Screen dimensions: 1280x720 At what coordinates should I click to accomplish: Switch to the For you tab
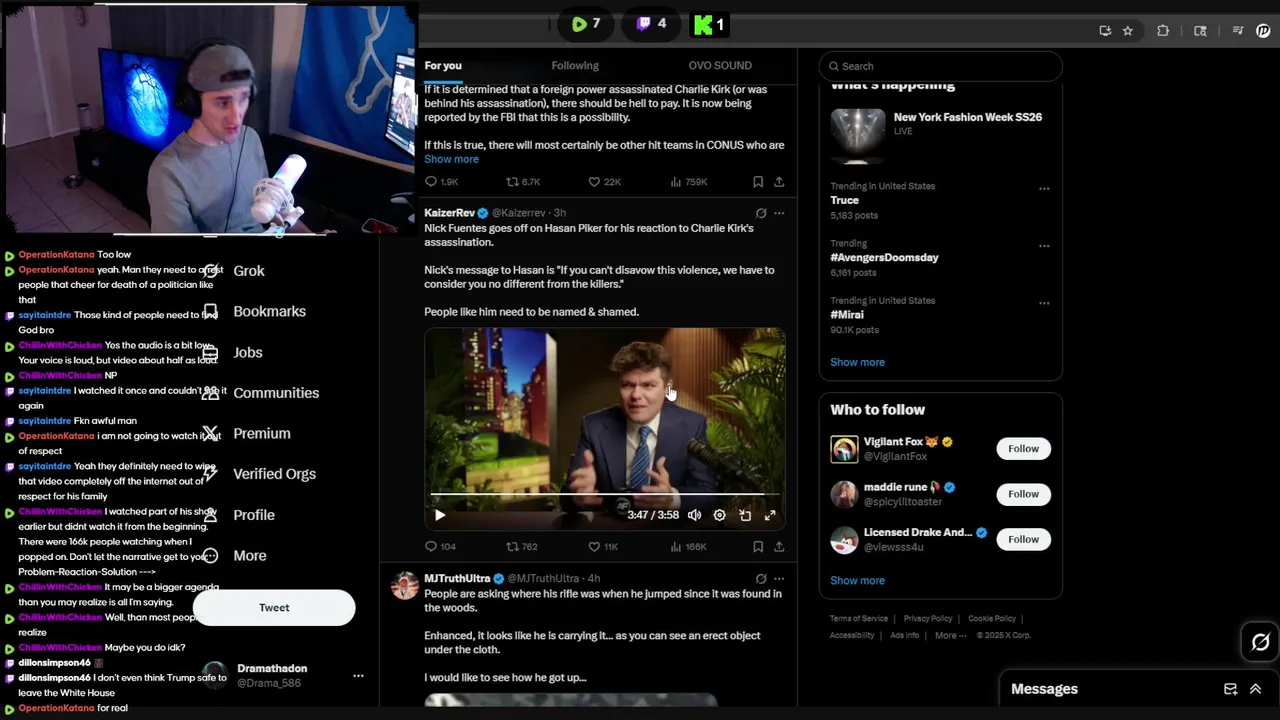tap(443, 66)
